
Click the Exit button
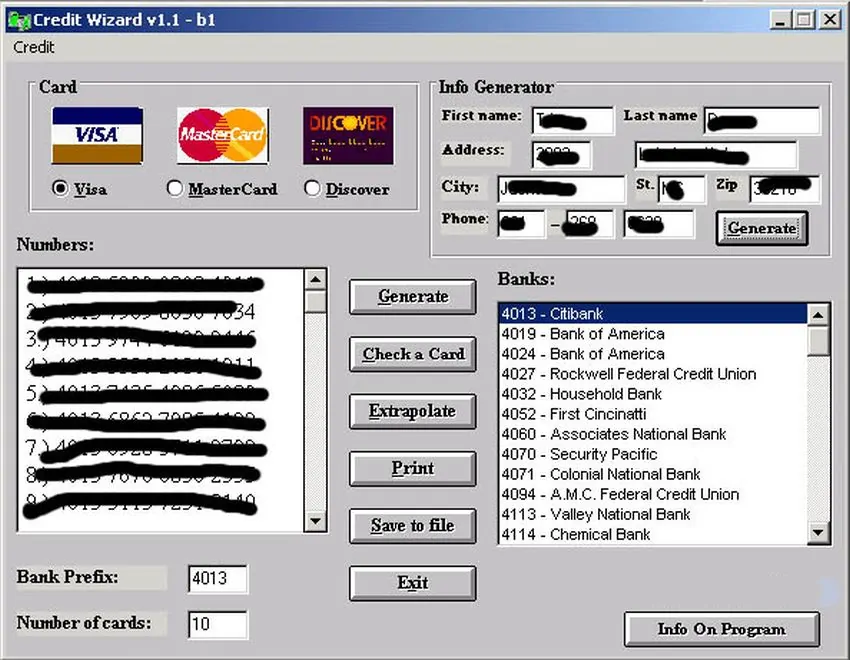pyautogui.click(x=412, y=583)
